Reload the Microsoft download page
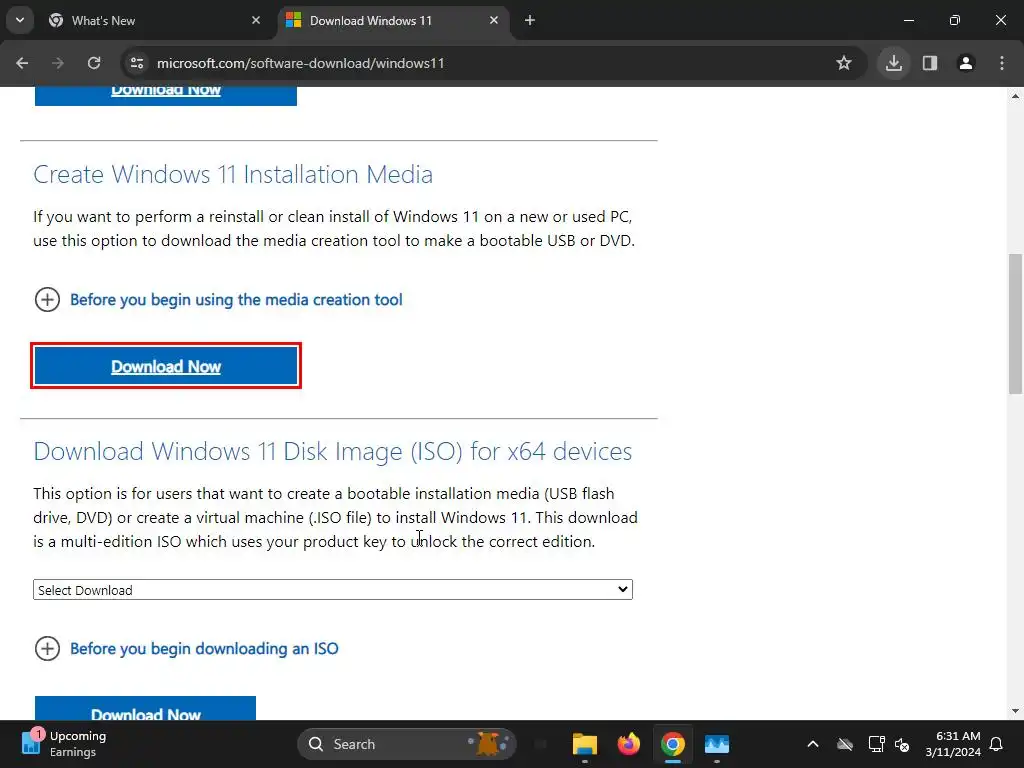This screenshot has width=1024, height=768. (x=94, y=63)
